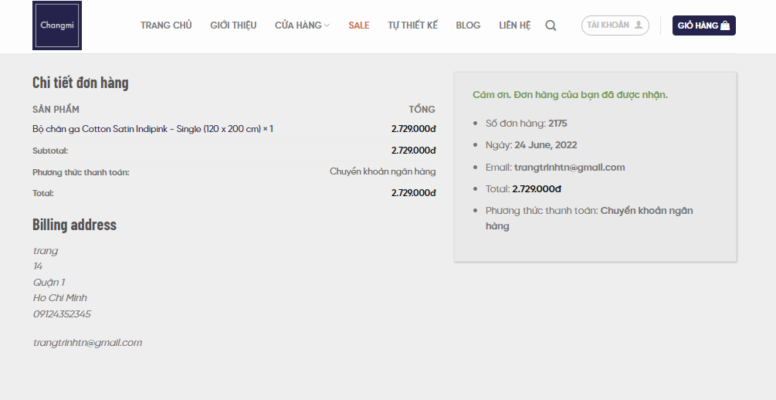
Task: Click order number 2175
Action: click(558, 123)
